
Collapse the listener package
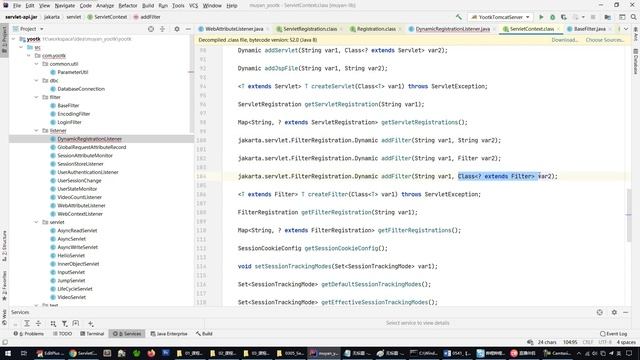pyautogui.click(x=36, y=131)
